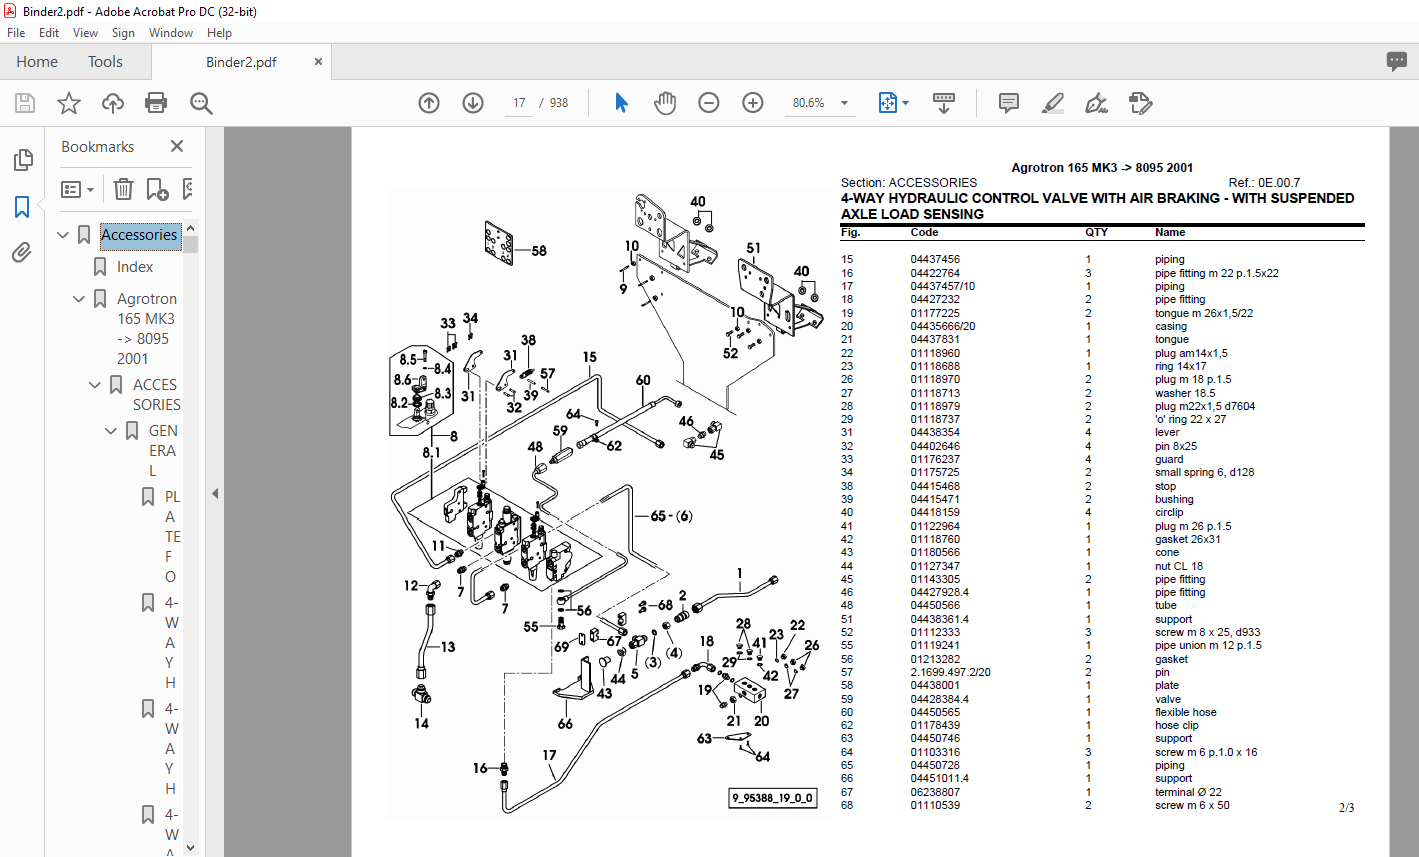Zoom out with the minus button
The image size is (1419, 857).
pyautogui.click(x=709, y=103)
